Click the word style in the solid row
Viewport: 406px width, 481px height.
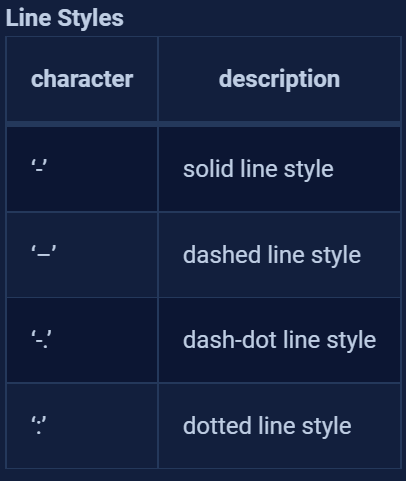pos(309,170)
